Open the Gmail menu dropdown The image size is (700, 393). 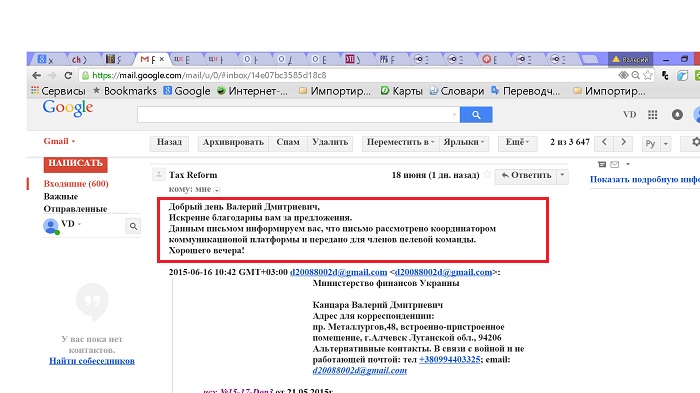click(x=59, y=141)
